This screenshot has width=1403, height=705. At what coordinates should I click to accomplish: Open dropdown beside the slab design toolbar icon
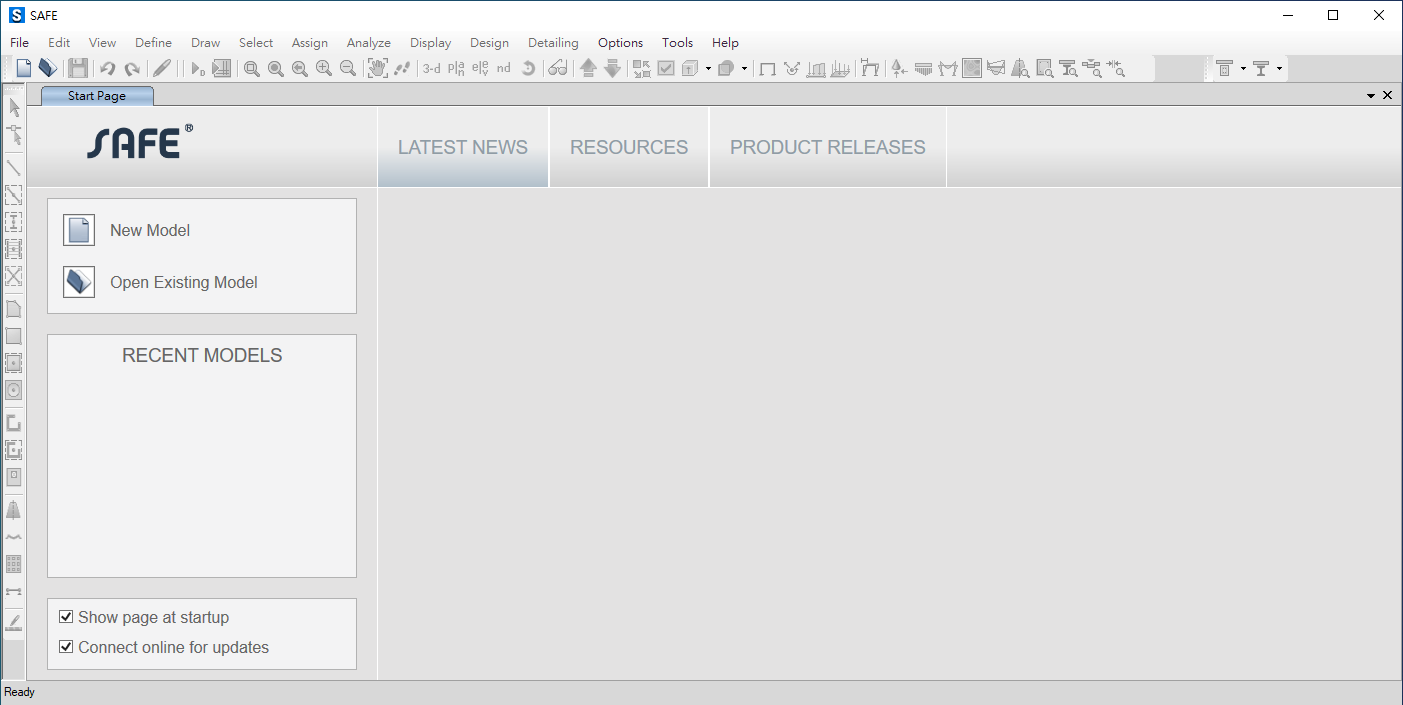[x=1243, y=69]
